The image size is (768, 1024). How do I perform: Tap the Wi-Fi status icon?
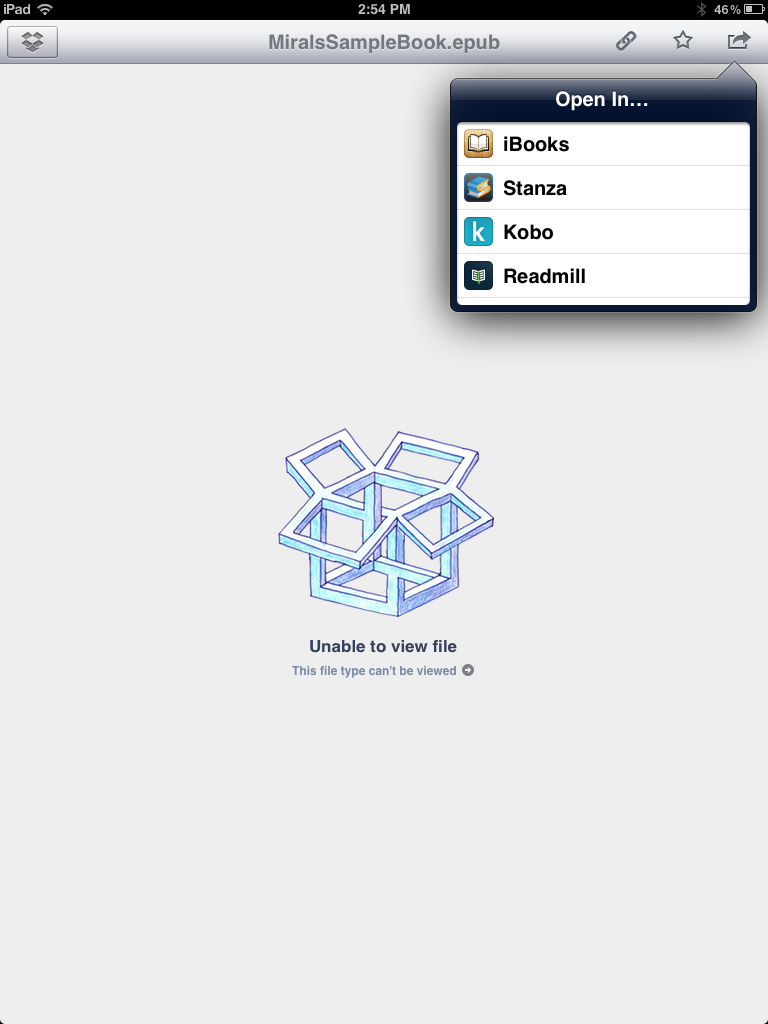click(x=45, y=9)
